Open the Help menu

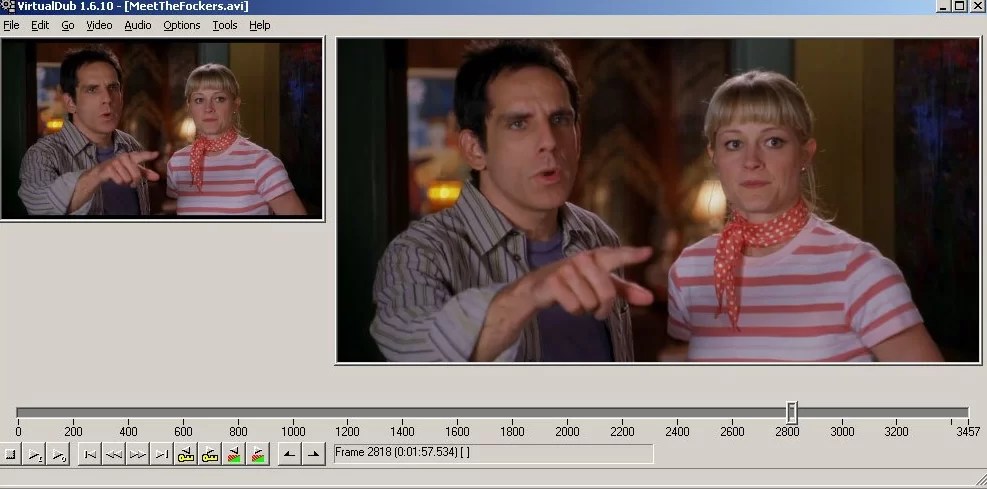tap(259, 25)
